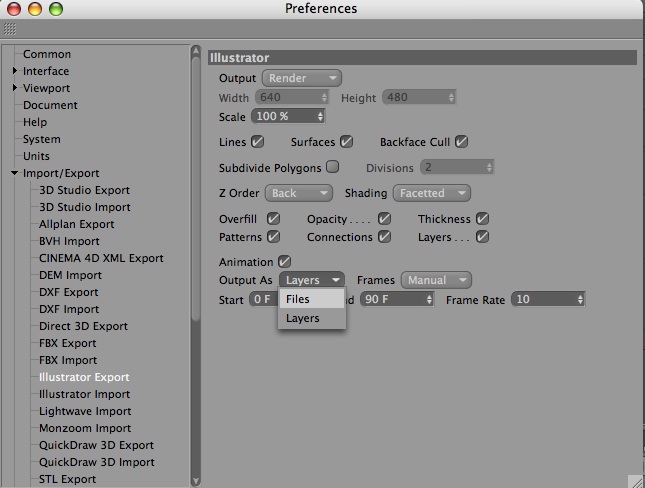The image size is (645, 488).
Task: Select STL Export entry
Action: [67, 479]
